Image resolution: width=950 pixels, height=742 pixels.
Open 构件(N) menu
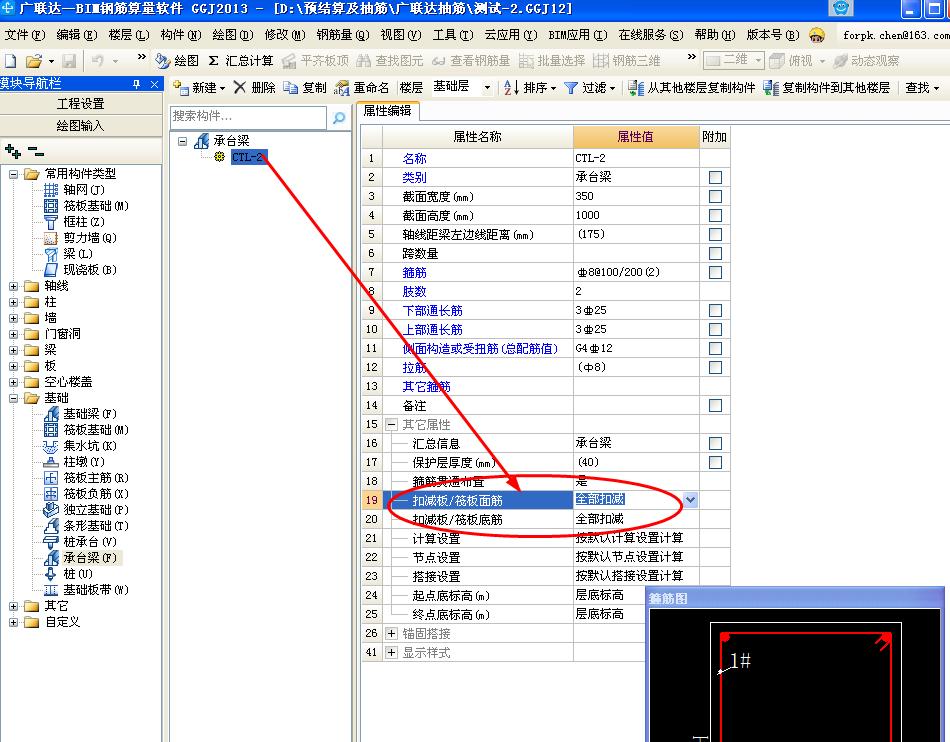point(181,35)
